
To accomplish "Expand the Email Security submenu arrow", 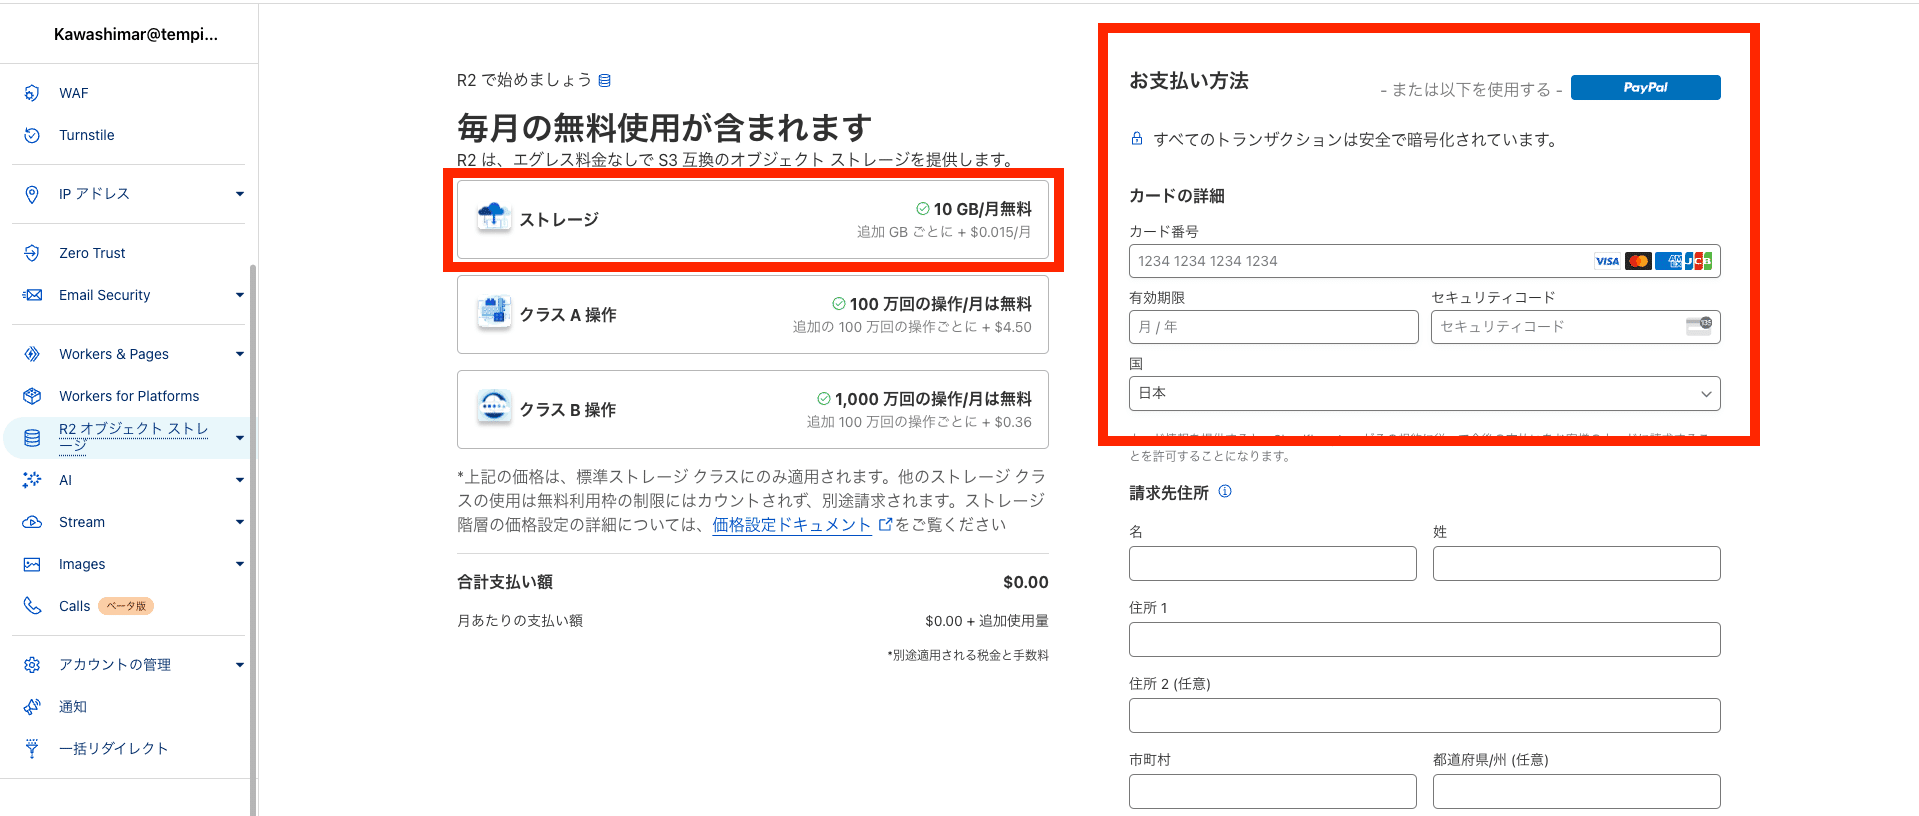I will click(x=239, y=295).
